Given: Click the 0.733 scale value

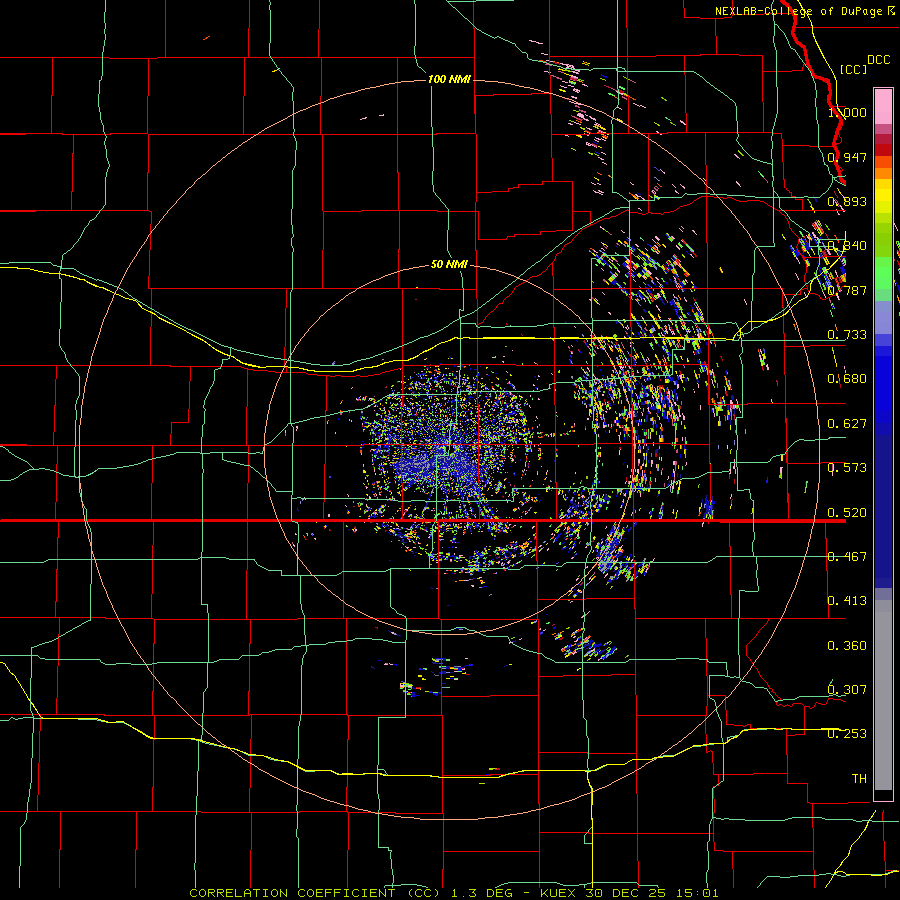Looking at the screenshot, I should 847,335.
